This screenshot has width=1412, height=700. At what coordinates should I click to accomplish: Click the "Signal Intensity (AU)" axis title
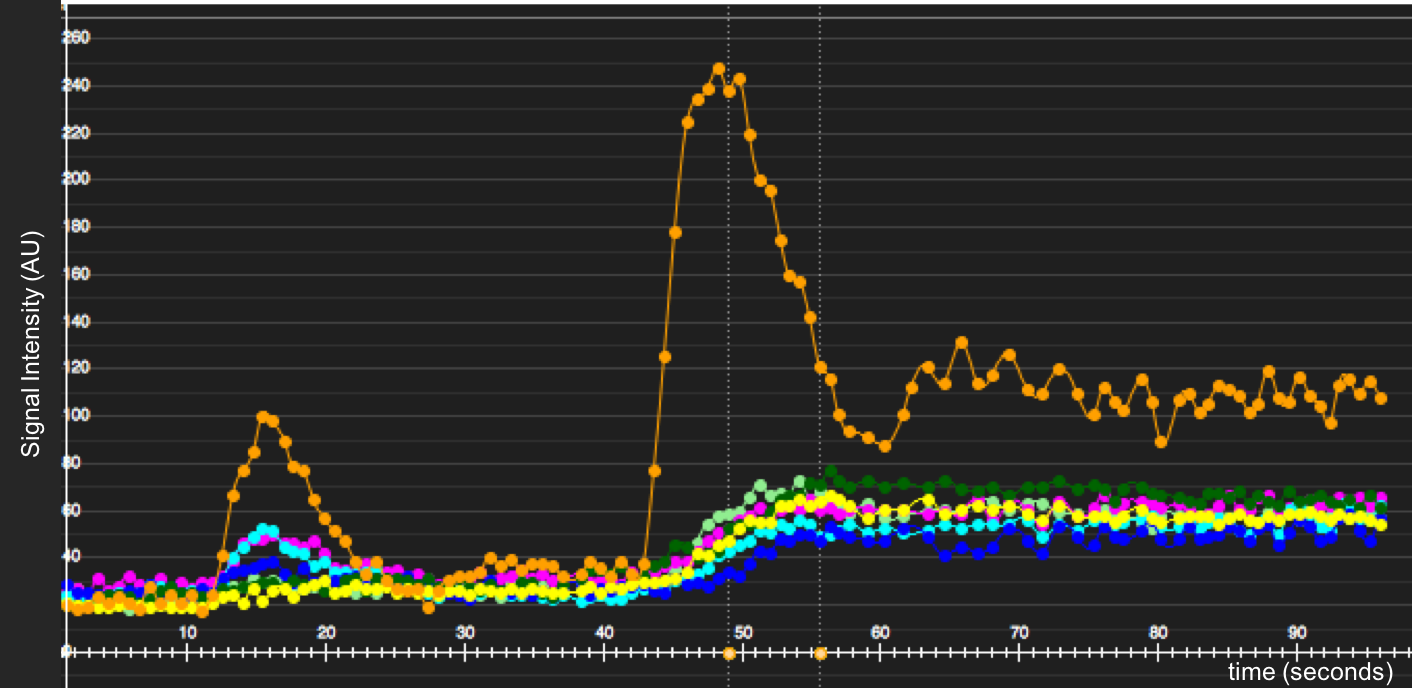pyautogui.click(x=32, y=343)
